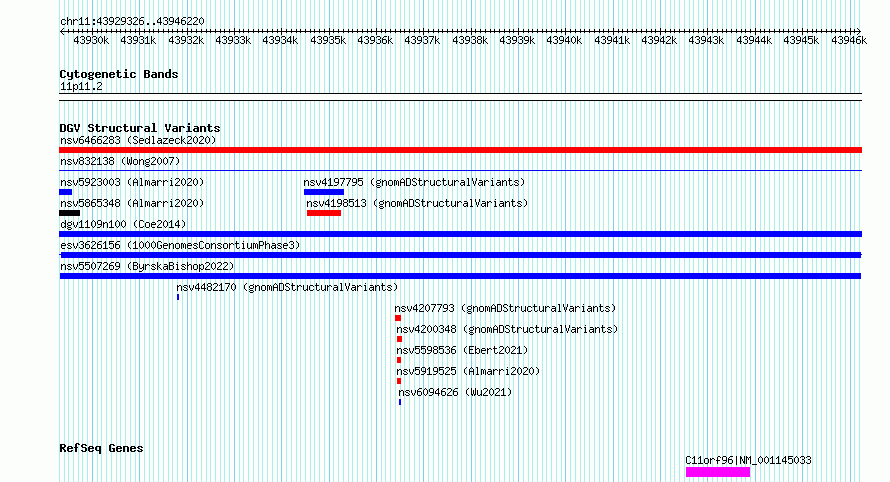Click nsv4207793 (gnomADStructuralVariants) label
890x482 pixels.
tap(505, 308)
